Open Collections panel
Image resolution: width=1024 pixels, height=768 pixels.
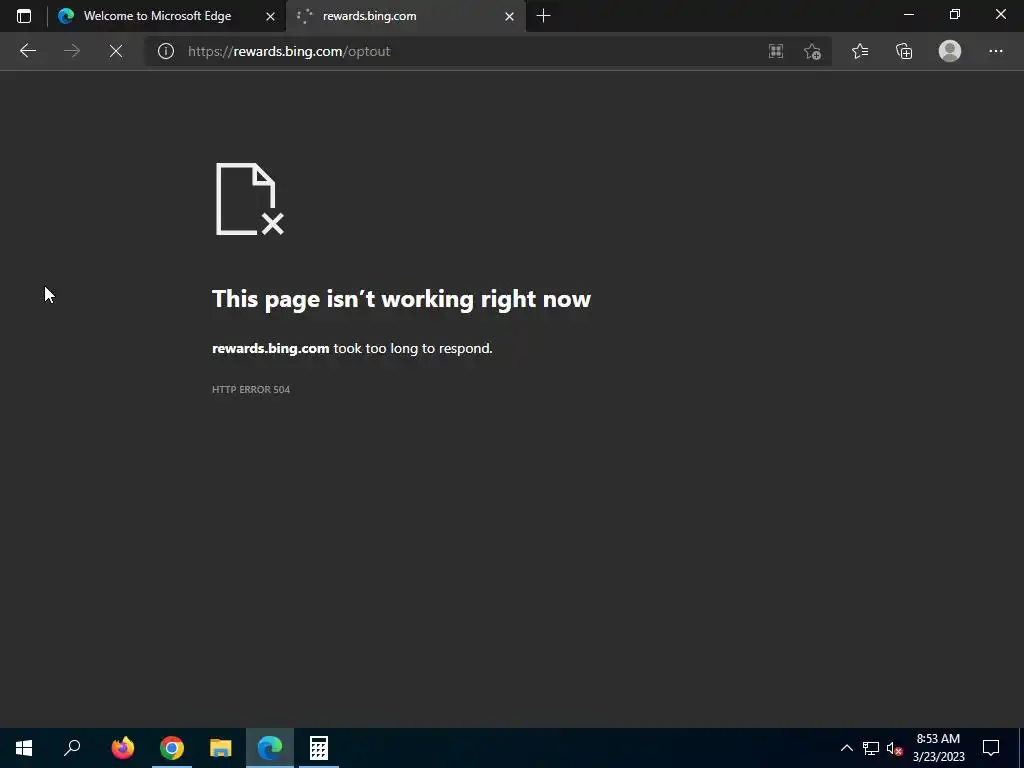(x=904, y=51)
